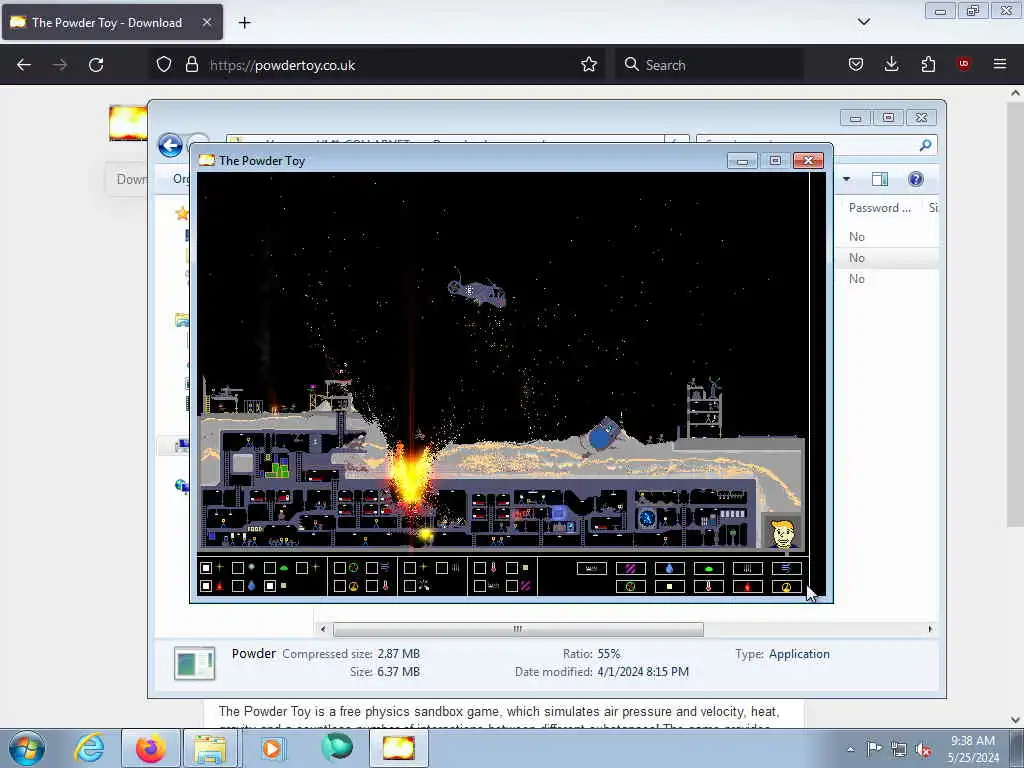
Task: Select the vertical lines render preset button
Action: (x=748, y=568)
